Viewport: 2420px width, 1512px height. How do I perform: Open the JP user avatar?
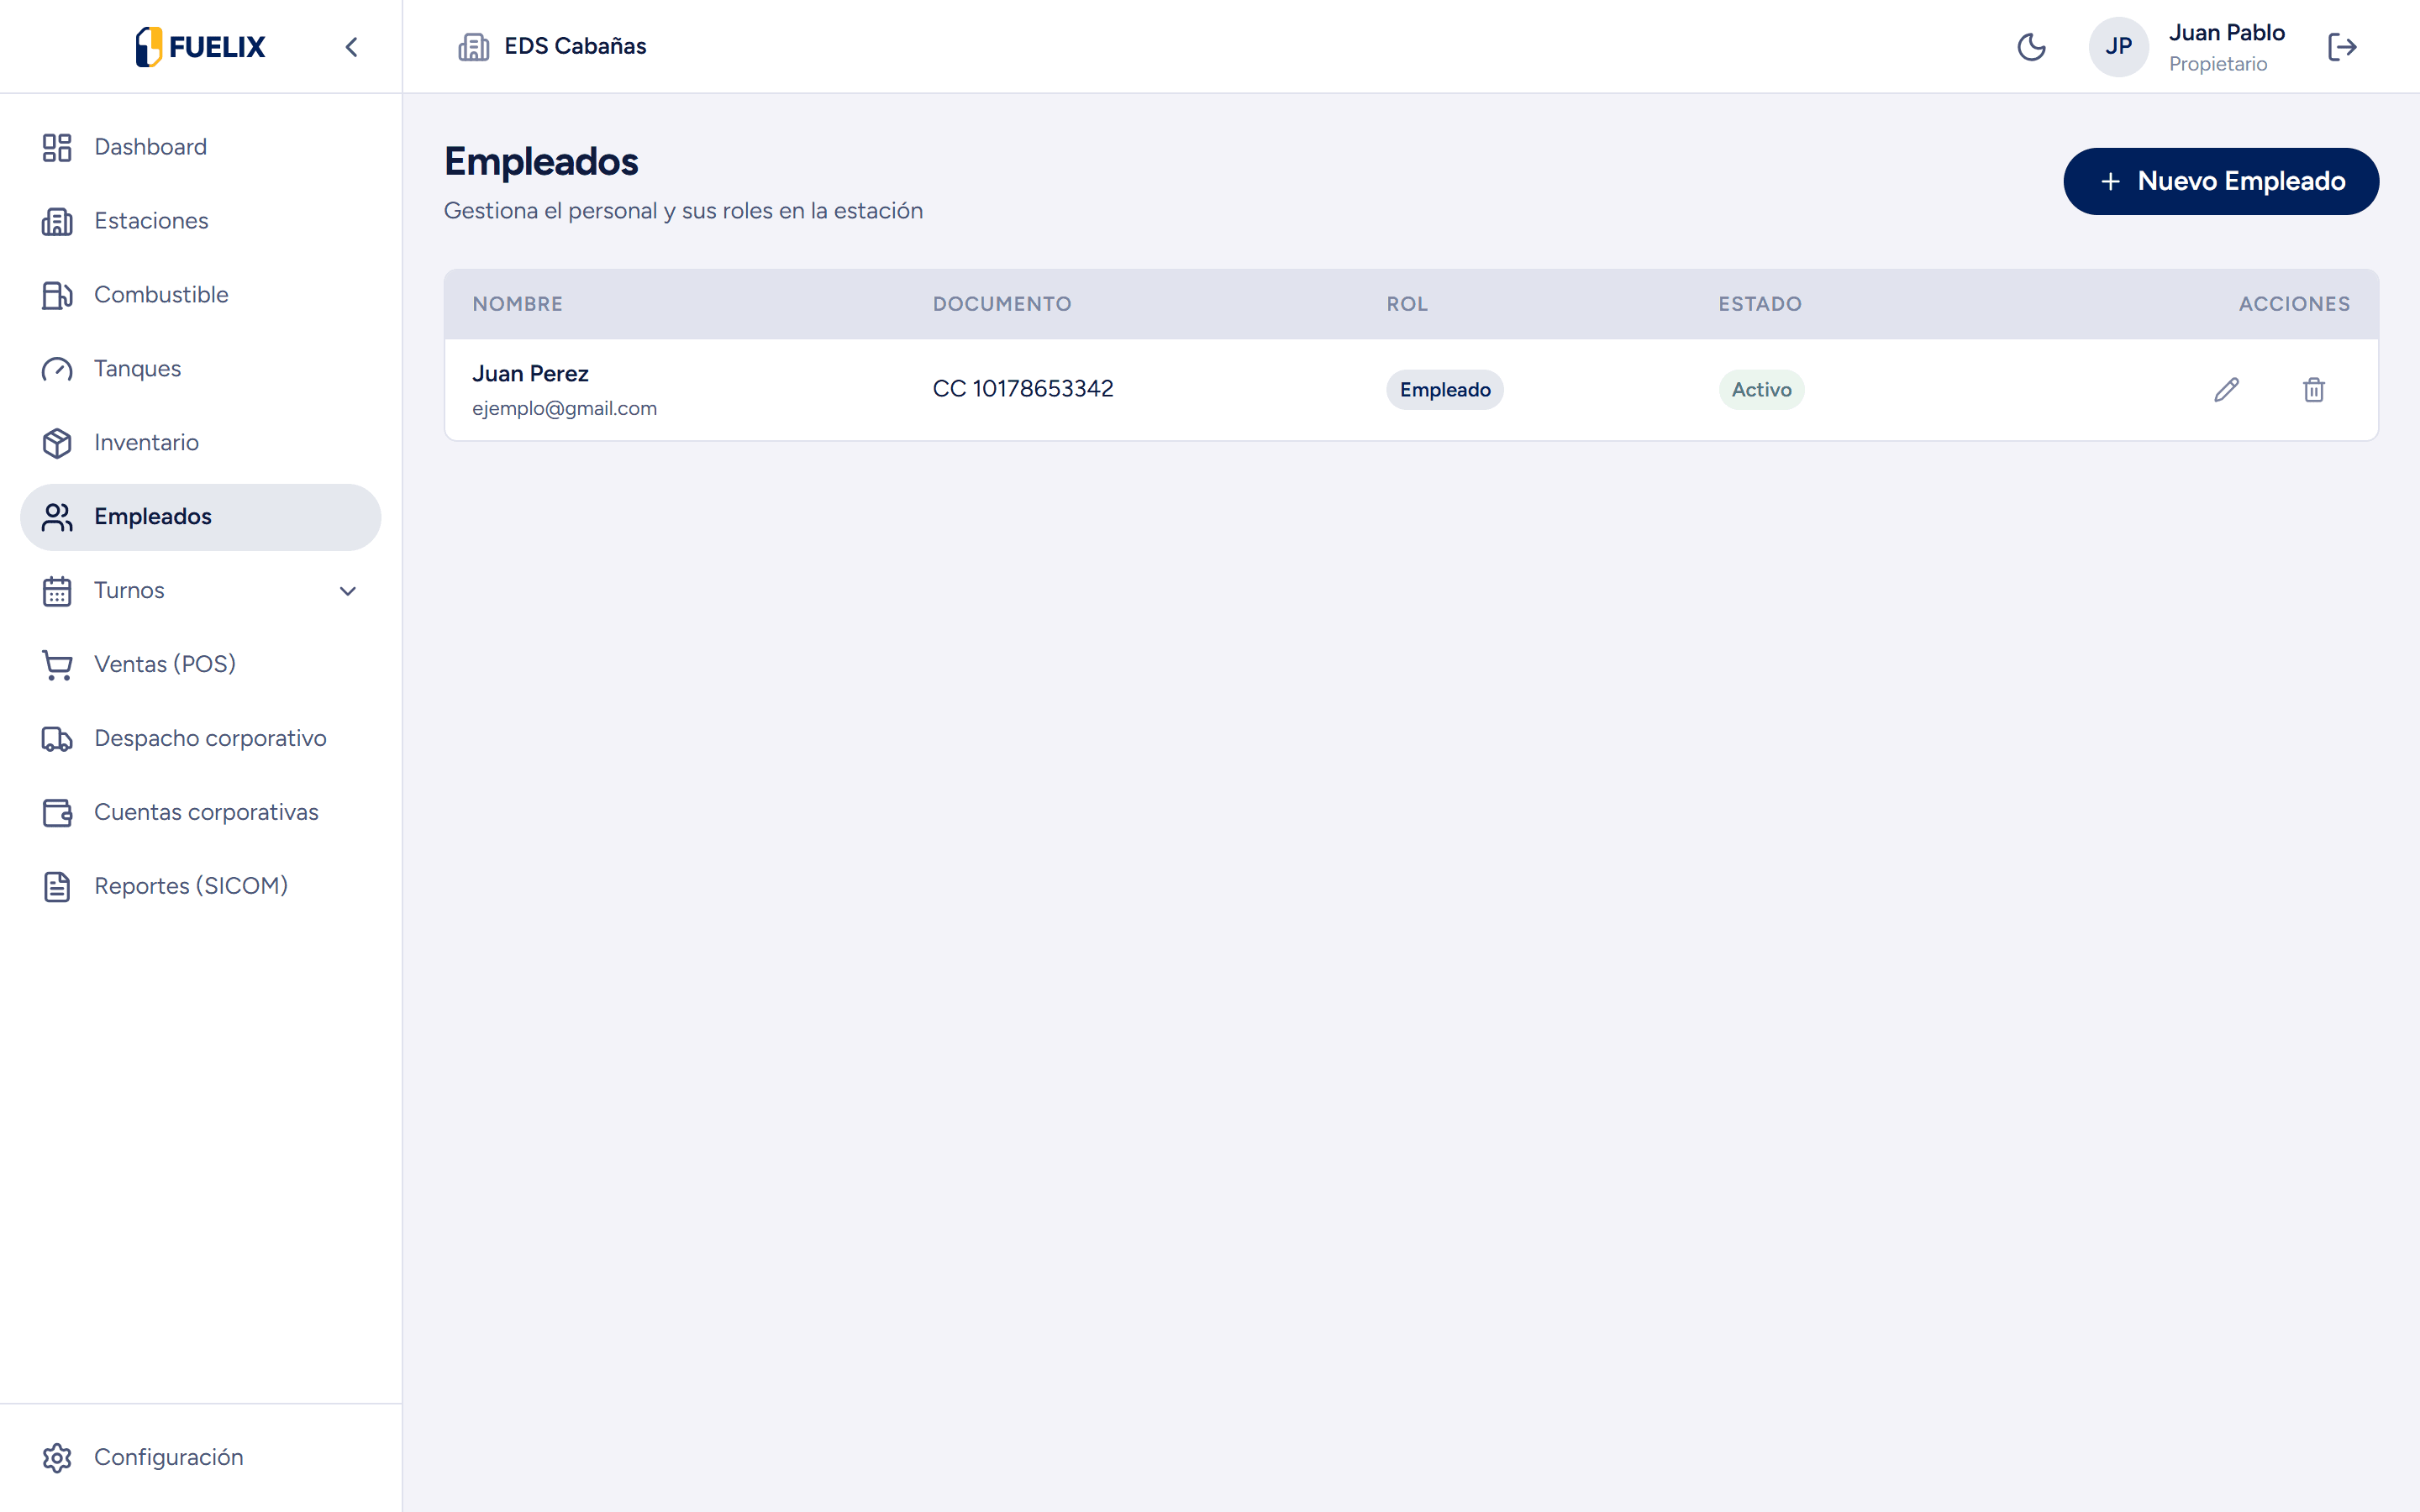[x=2118, y=47]
